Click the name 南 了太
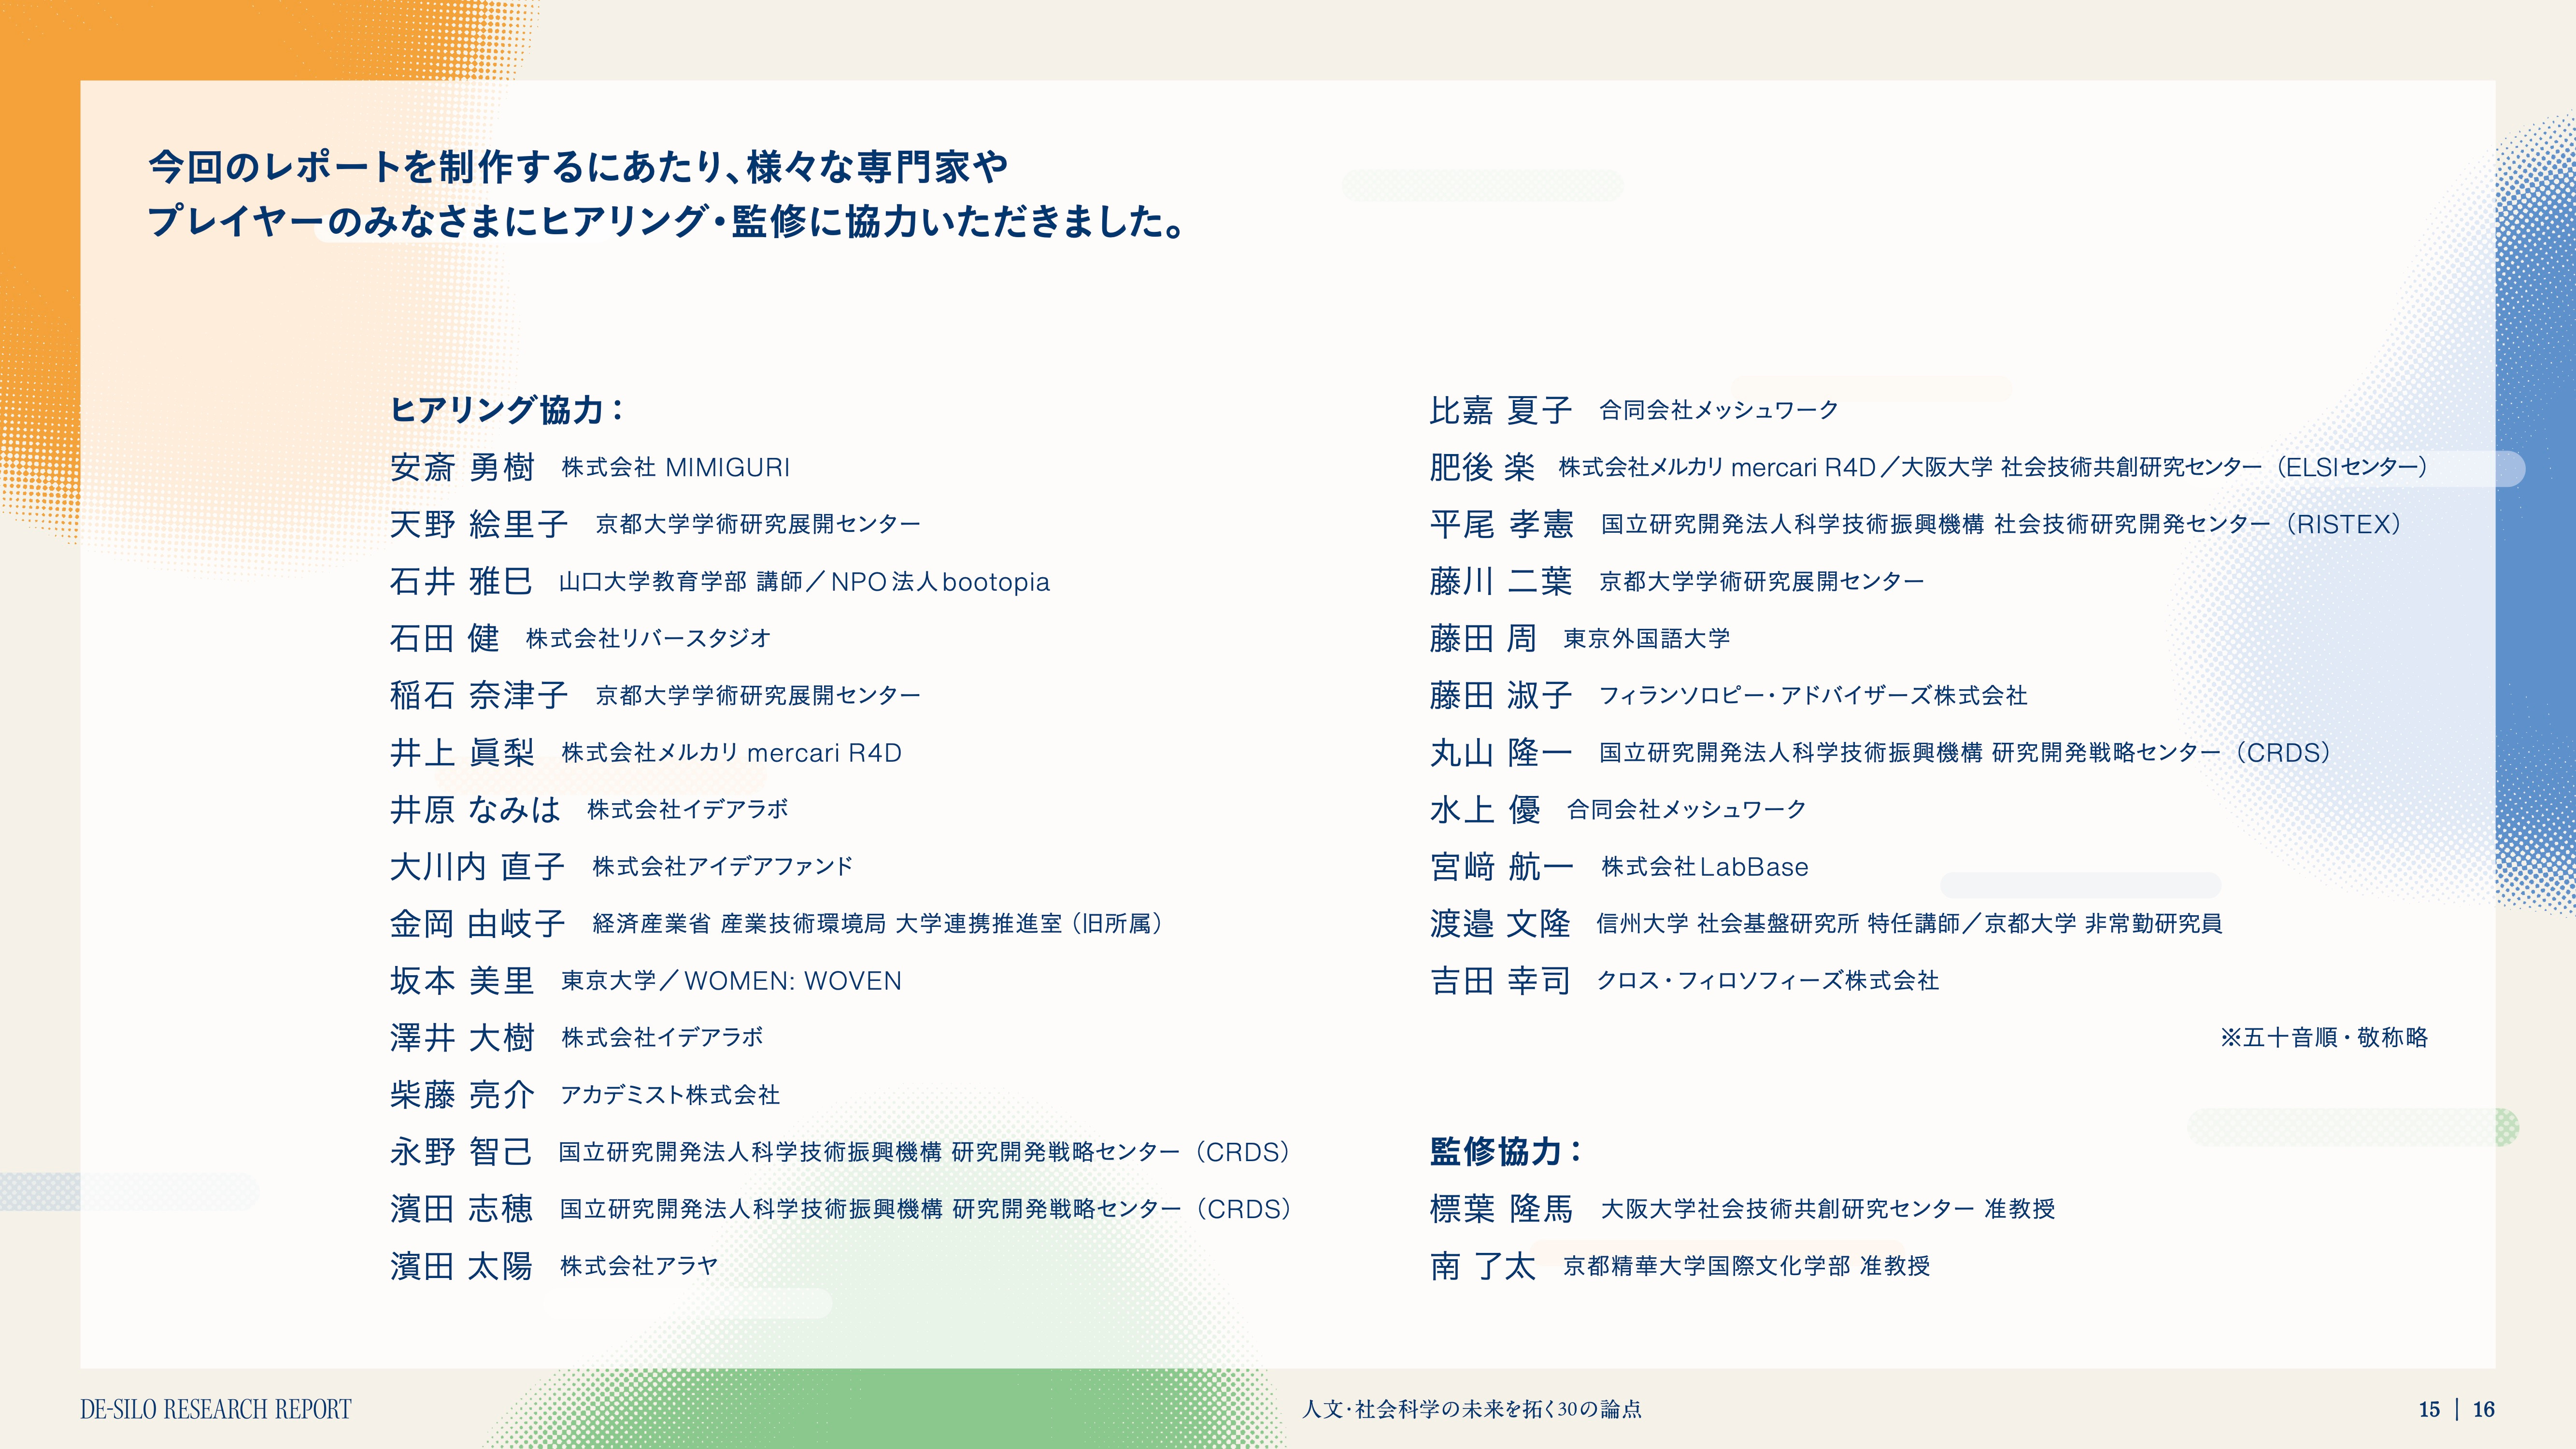Image resolution: width=2576 pixels, height=1449 pixels. [1482, 1266]
